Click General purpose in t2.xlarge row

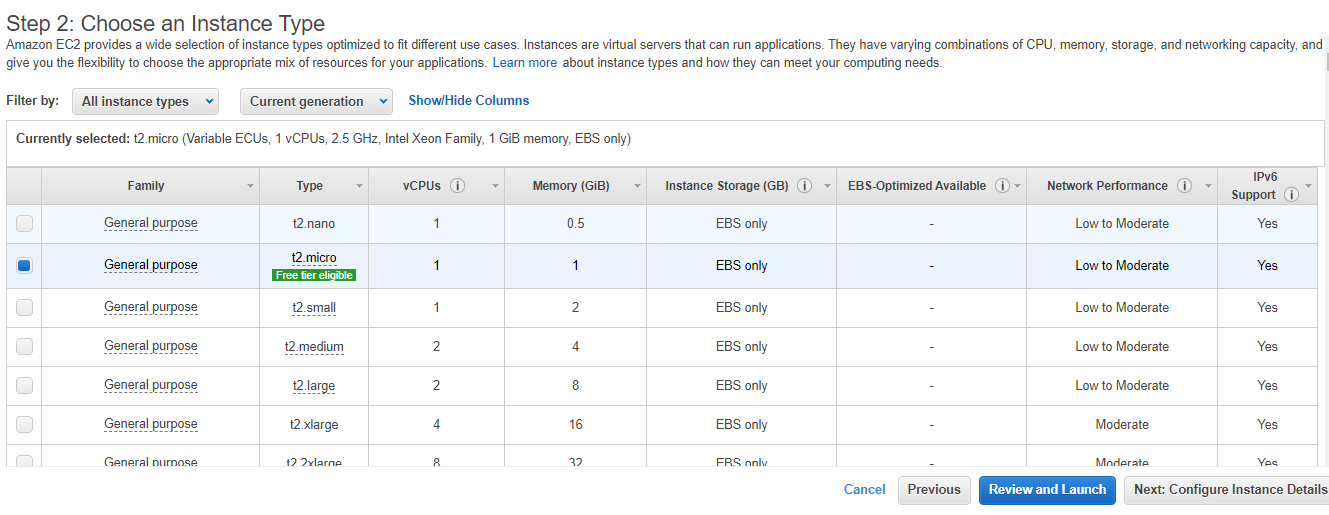151,424
